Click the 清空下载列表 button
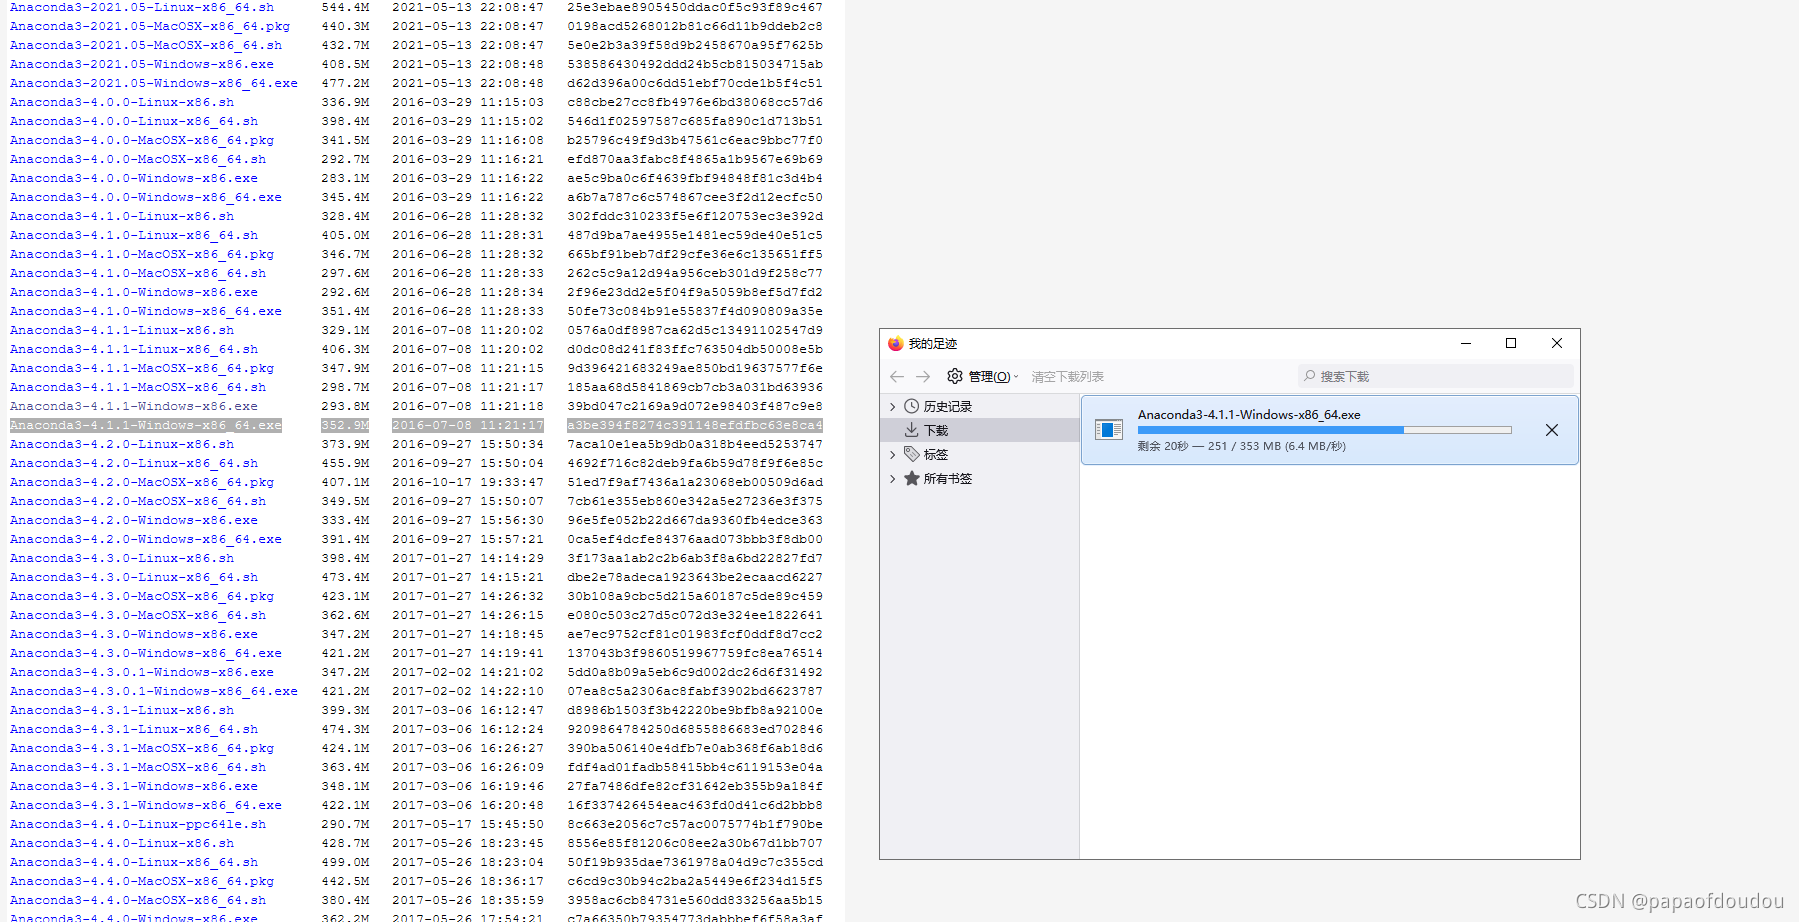 [1067, 377]
